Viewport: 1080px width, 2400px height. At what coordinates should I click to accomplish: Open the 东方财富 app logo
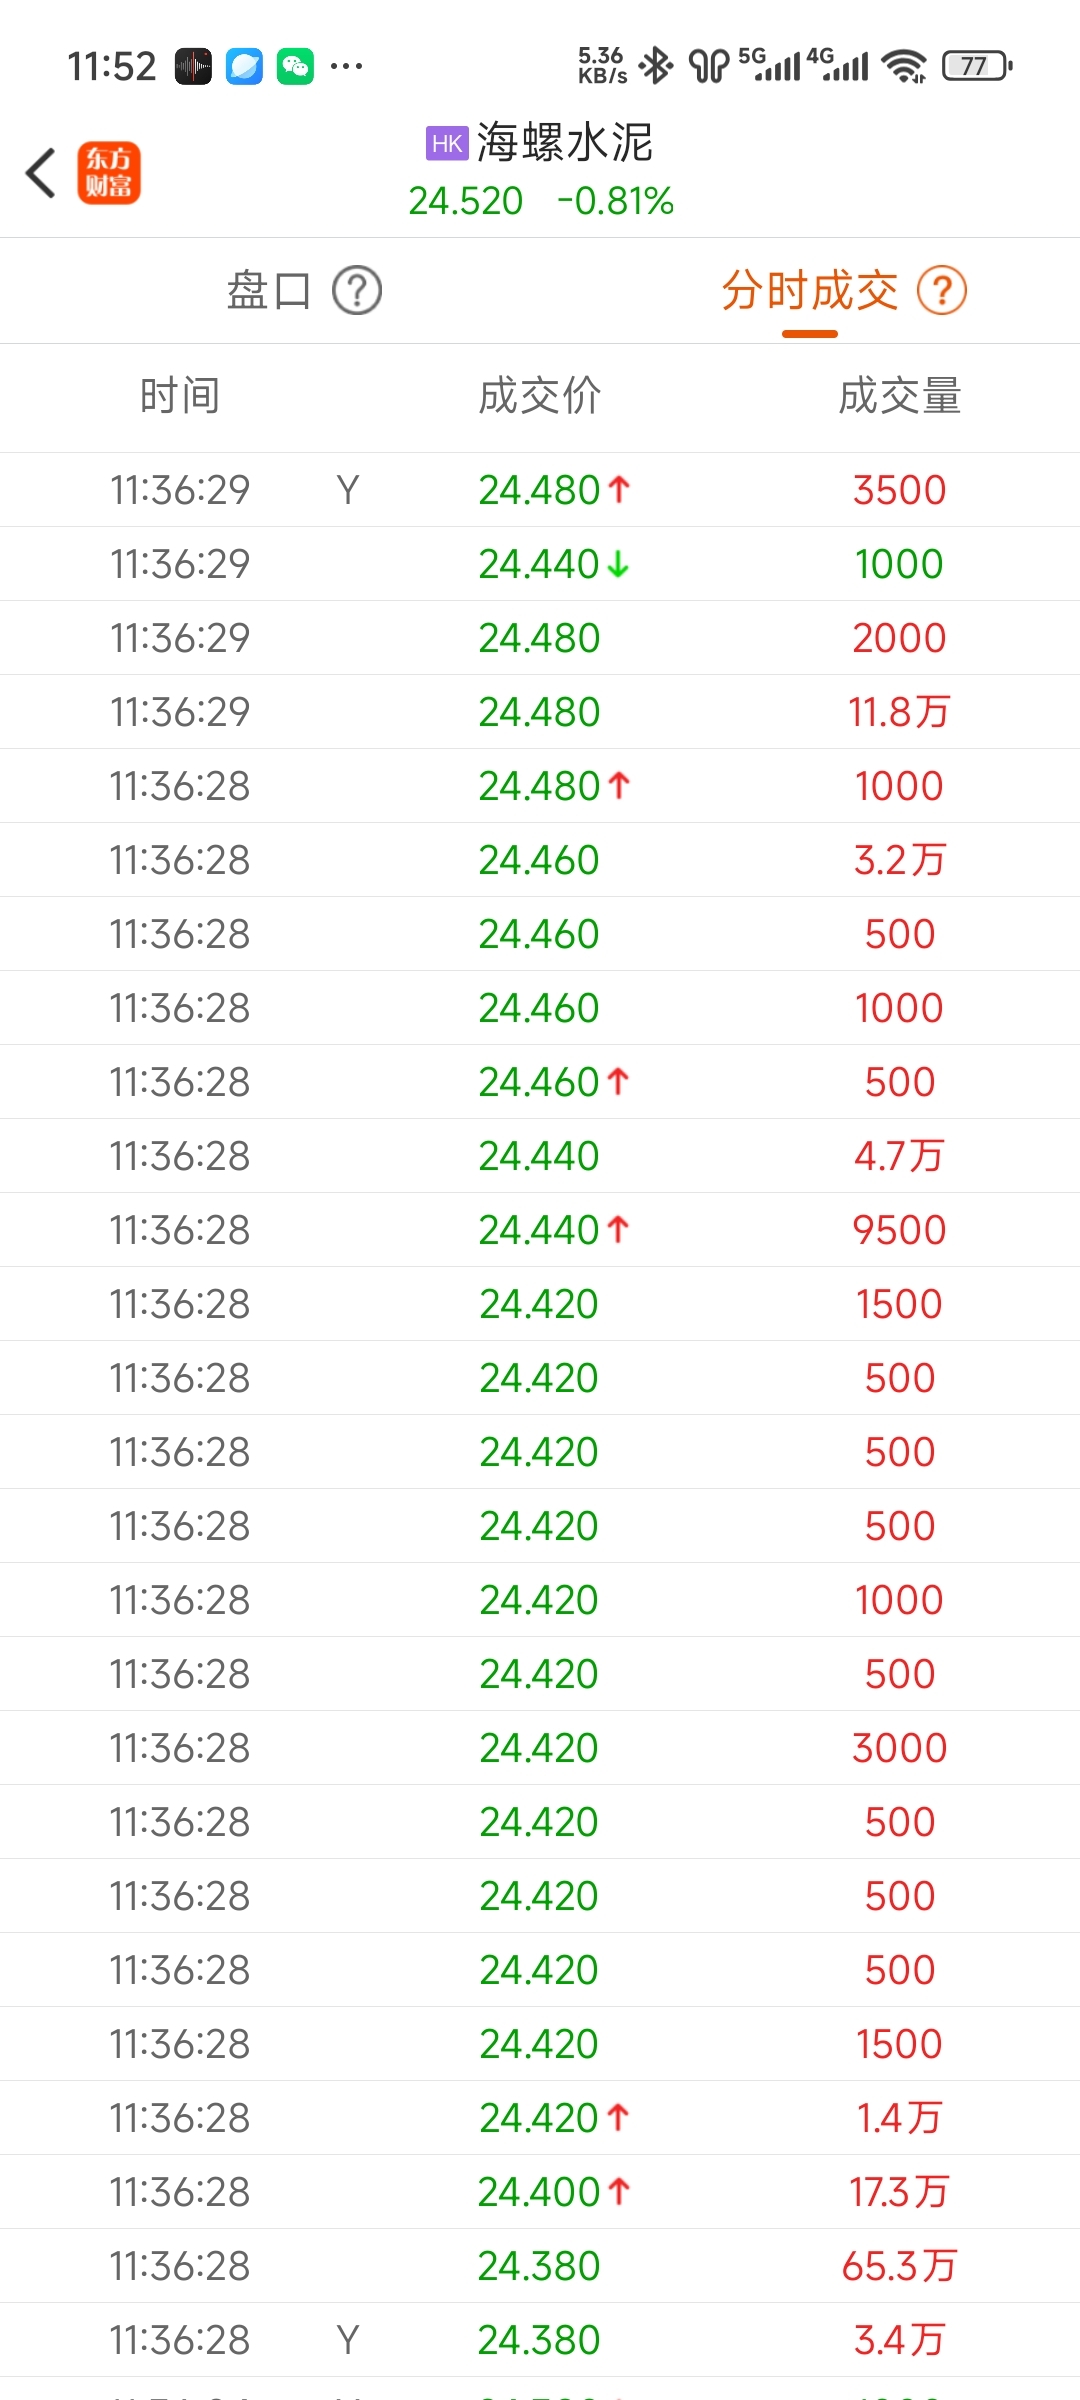tap(109, 172)
